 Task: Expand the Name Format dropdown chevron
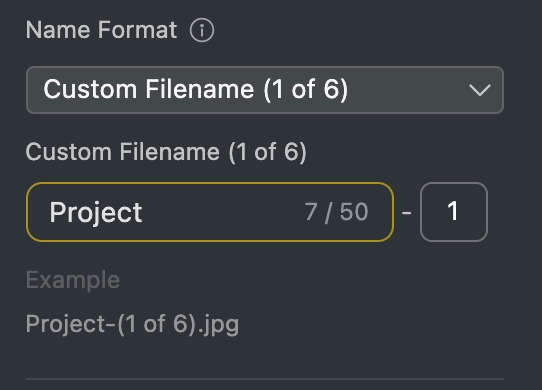tap(480, 90)
